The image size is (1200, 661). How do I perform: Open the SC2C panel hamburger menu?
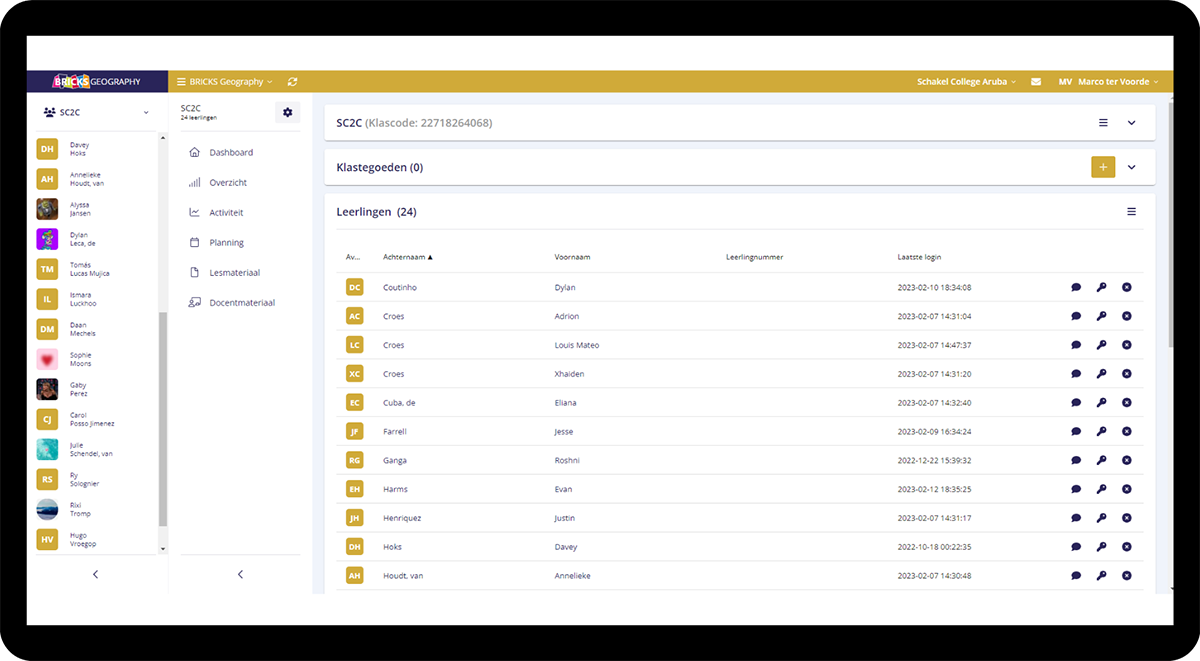pyautogui.click(x=1103, y=123)
